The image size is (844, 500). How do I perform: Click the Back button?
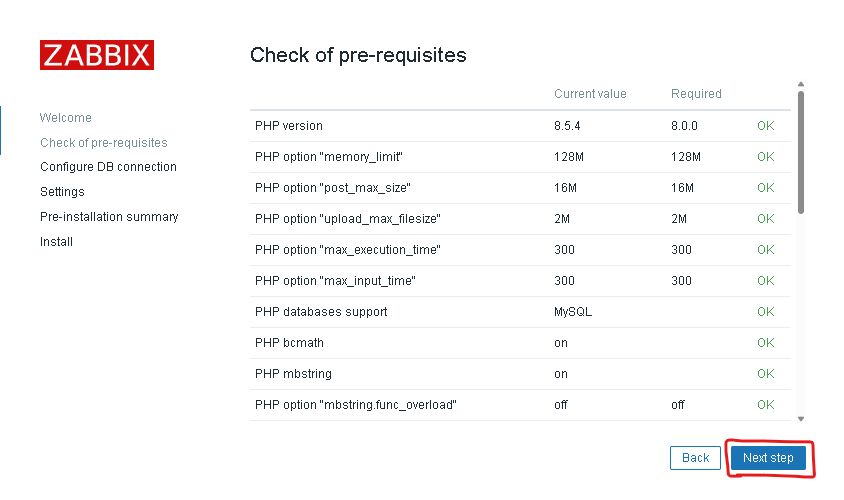(695, 458)
